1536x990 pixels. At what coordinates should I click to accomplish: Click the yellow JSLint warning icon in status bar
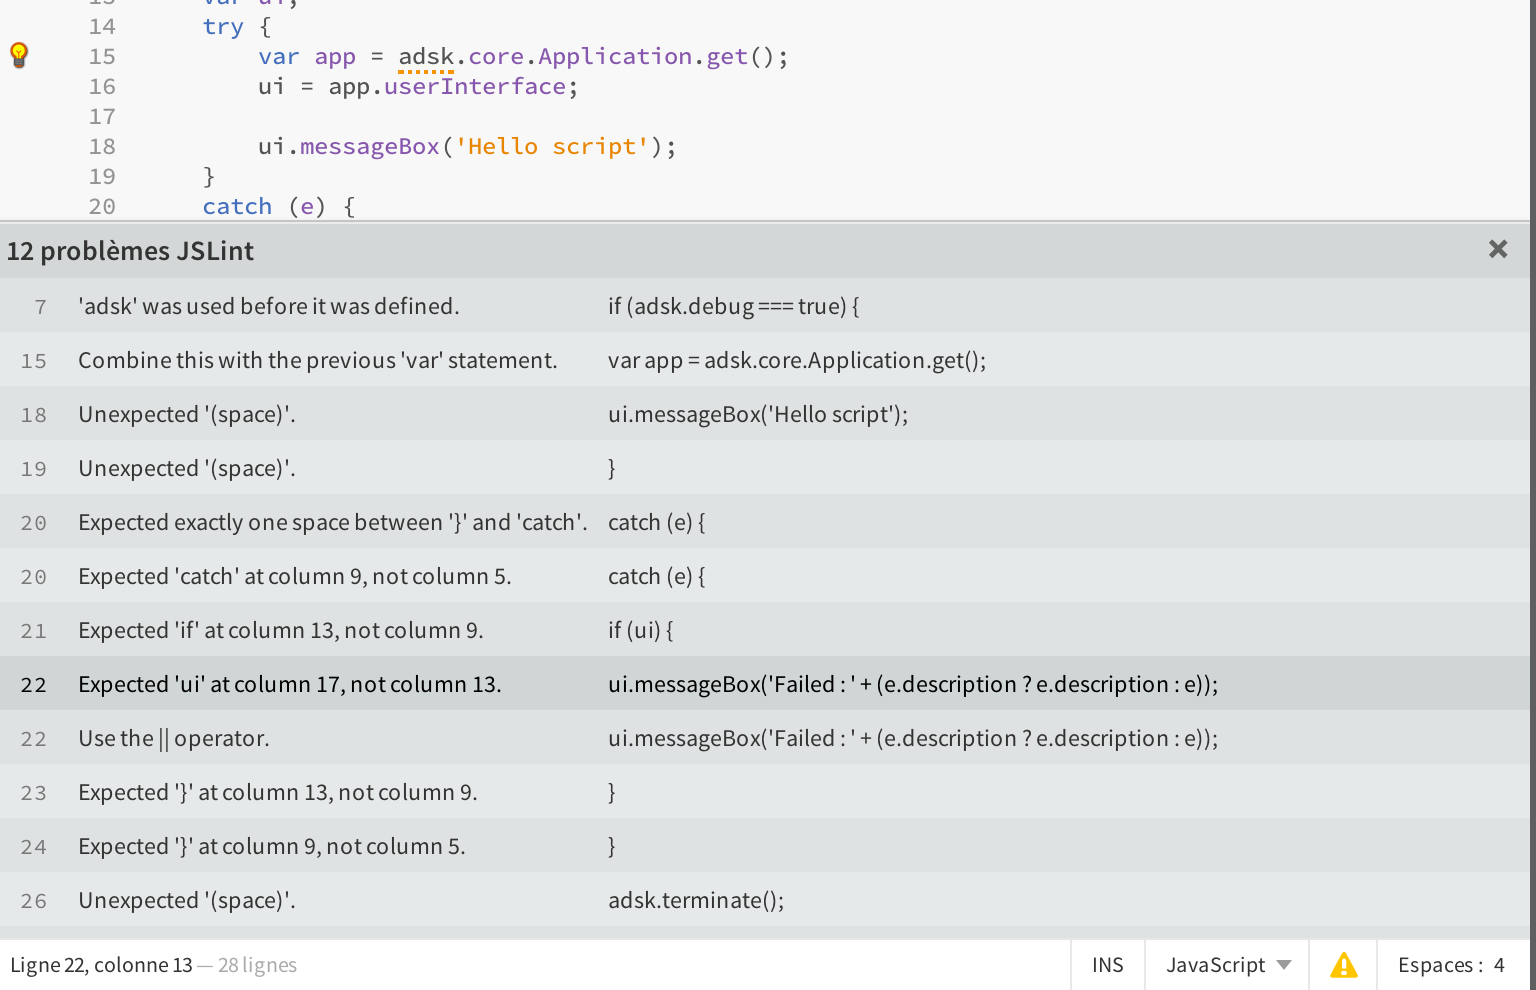tap(1343, 964)
